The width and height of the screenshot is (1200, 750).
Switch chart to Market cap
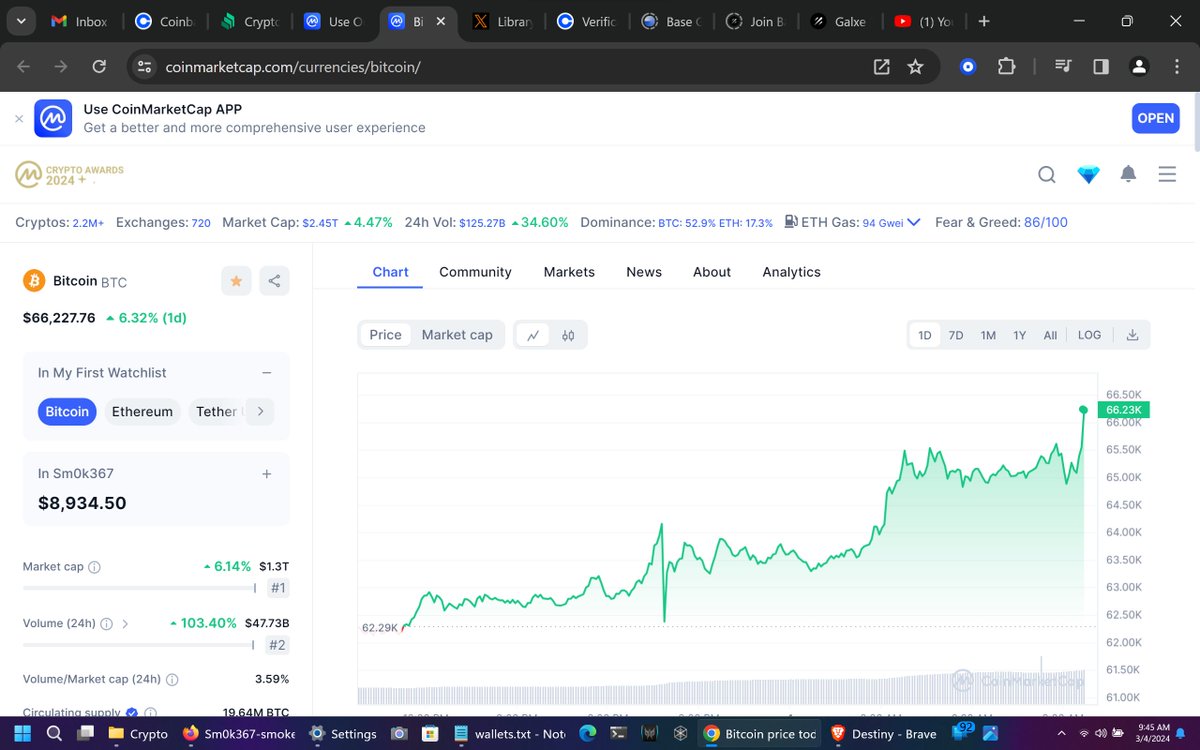pos(457,335)
